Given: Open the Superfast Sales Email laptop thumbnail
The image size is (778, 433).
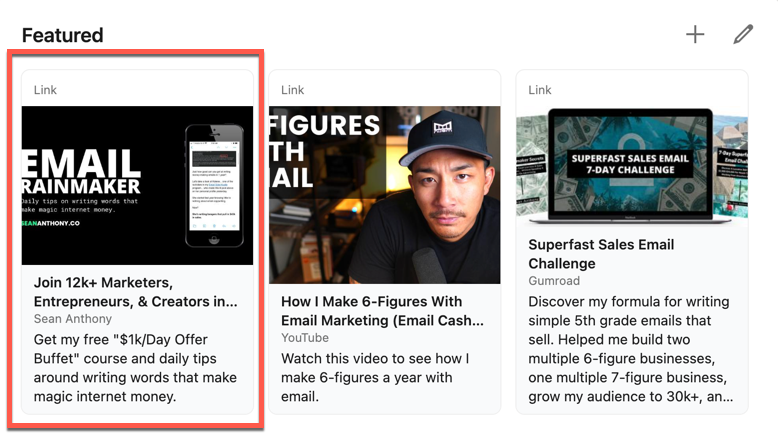Looking at the screenshot, I should click(632, 166).
